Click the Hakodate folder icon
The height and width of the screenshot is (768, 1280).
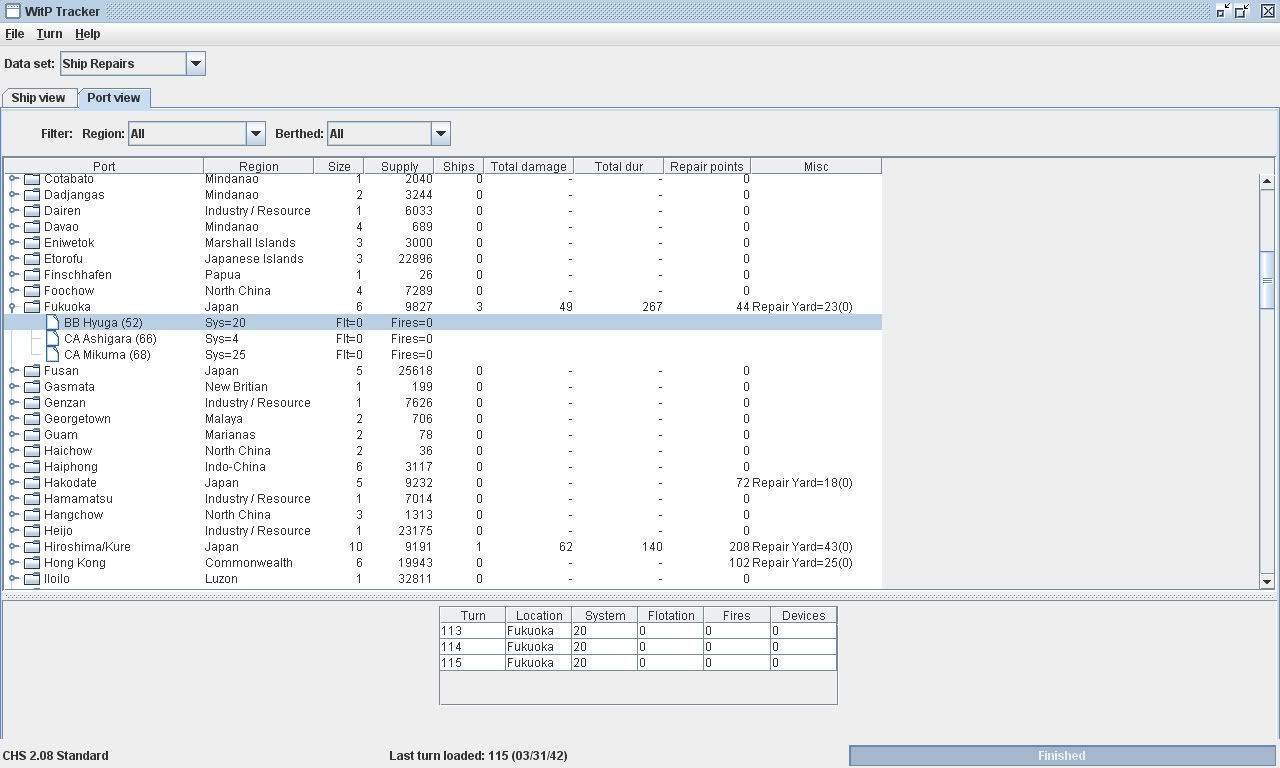tap(32, 483)
